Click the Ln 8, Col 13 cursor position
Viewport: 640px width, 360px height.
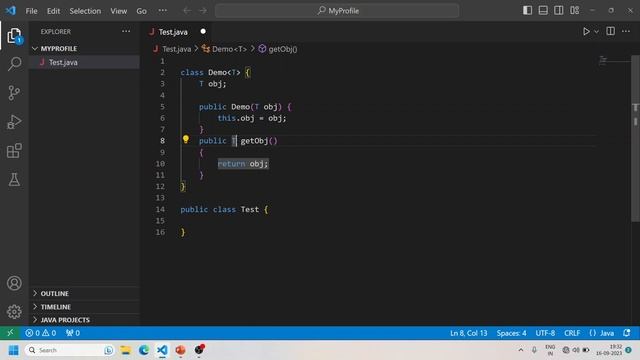click(469, 333)
